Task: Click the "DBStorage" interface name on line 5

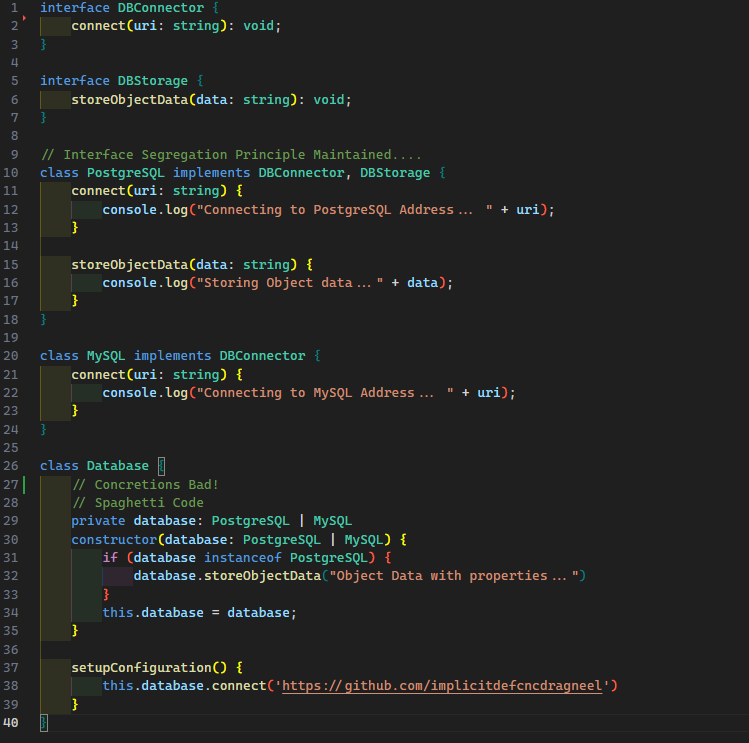Action: 152,81
